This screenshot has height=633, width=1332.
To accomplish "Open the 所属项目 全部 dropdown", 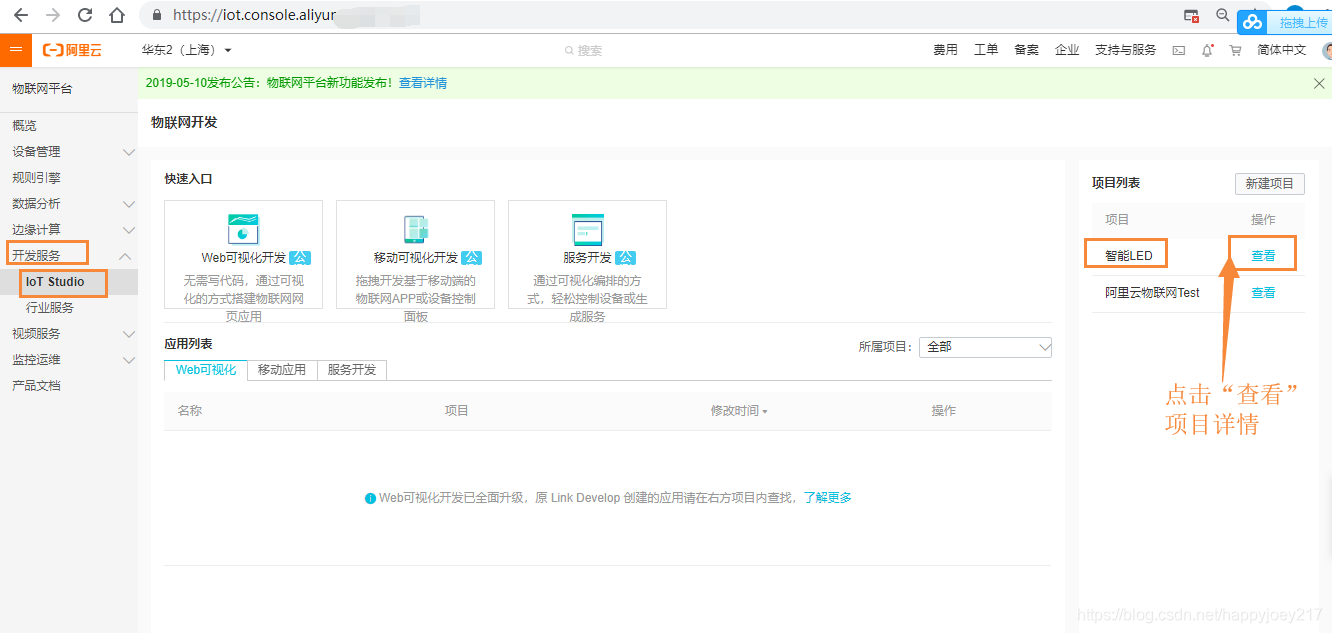I will click(x=985, y=347).
